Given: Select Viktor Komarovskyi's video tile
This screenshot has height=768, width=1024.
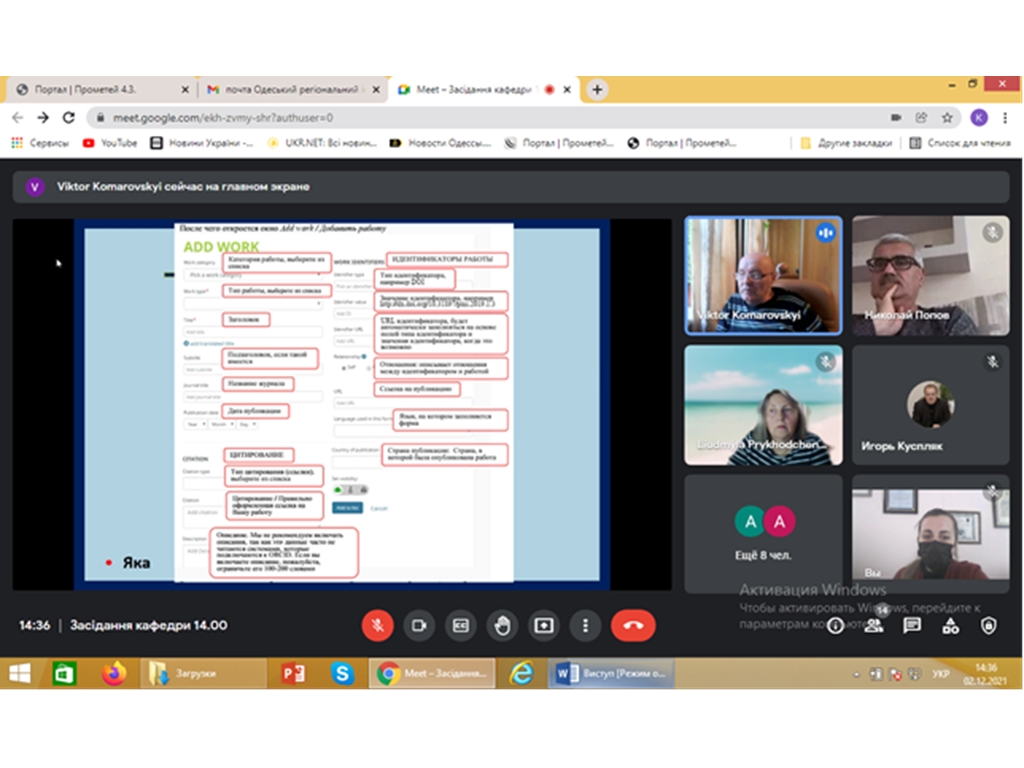Looking at the screenshot, I should click(763, 276).
